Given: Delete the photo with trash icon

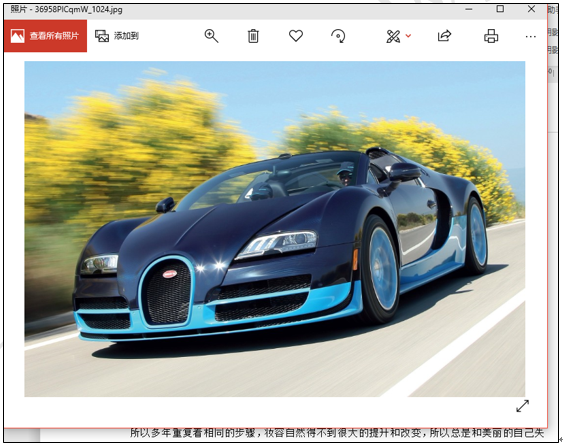Looking at the screenshot, I should tap(253, 36).
